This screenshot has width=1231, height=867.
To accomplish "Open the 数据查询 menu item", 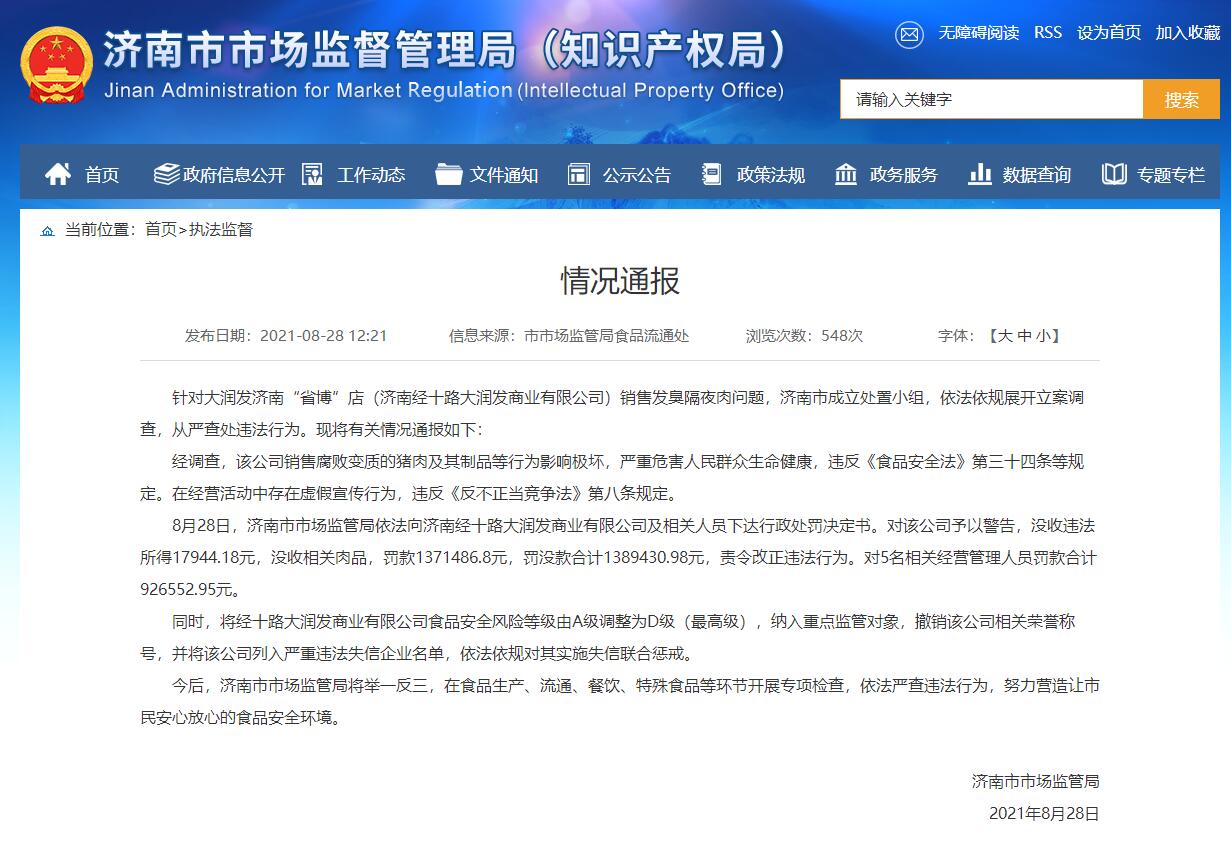I will [x=1036, y=175].
